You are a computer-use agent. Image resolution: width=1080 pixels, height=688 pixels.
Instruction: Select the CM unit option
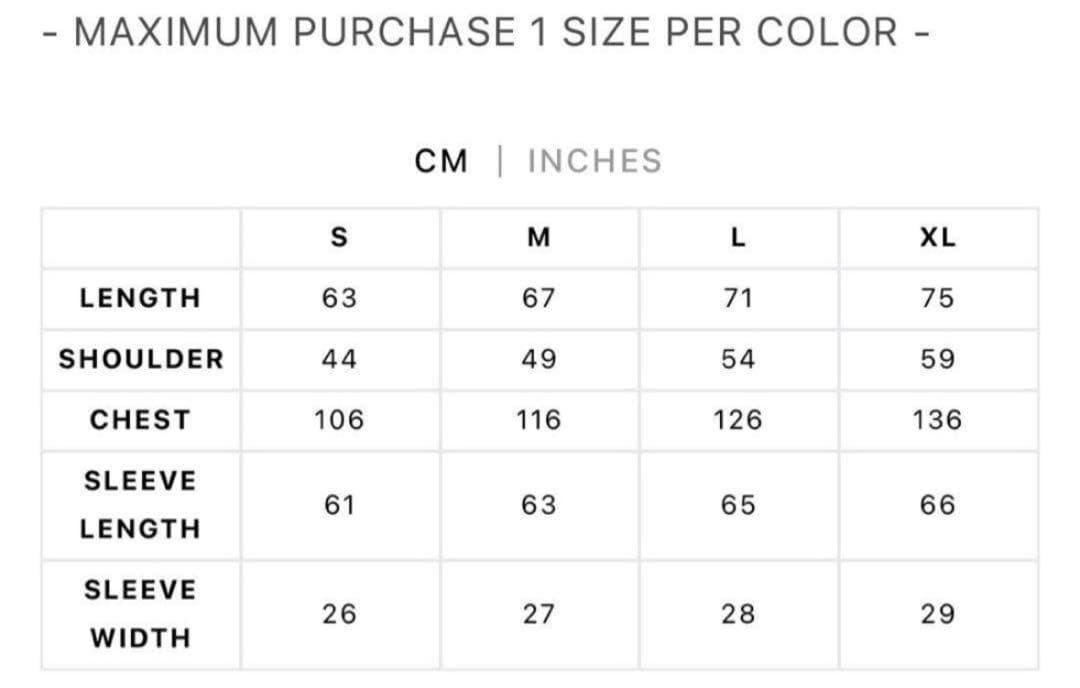441,161
